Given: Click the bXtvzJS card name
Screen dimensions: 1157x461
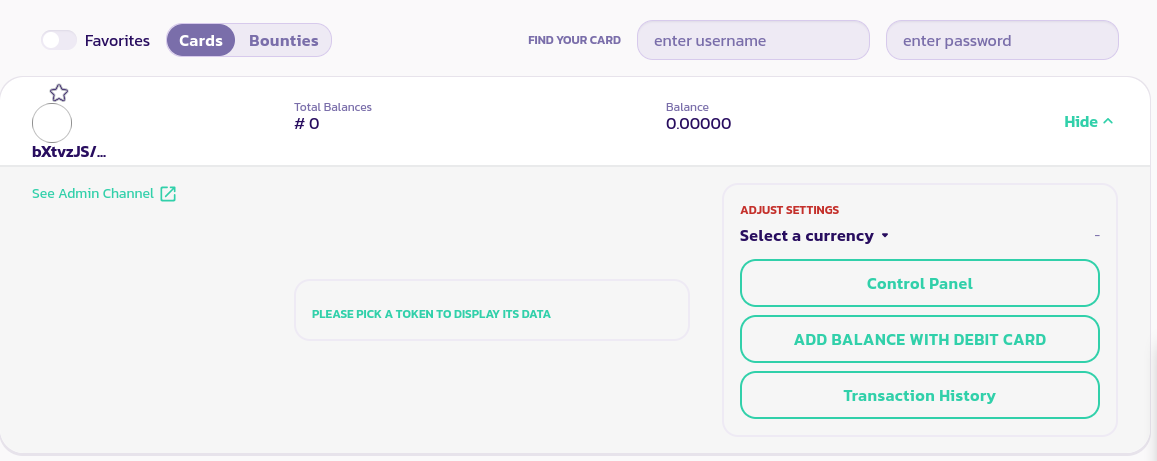Looking at the screenshot, I should click(69, 152).
